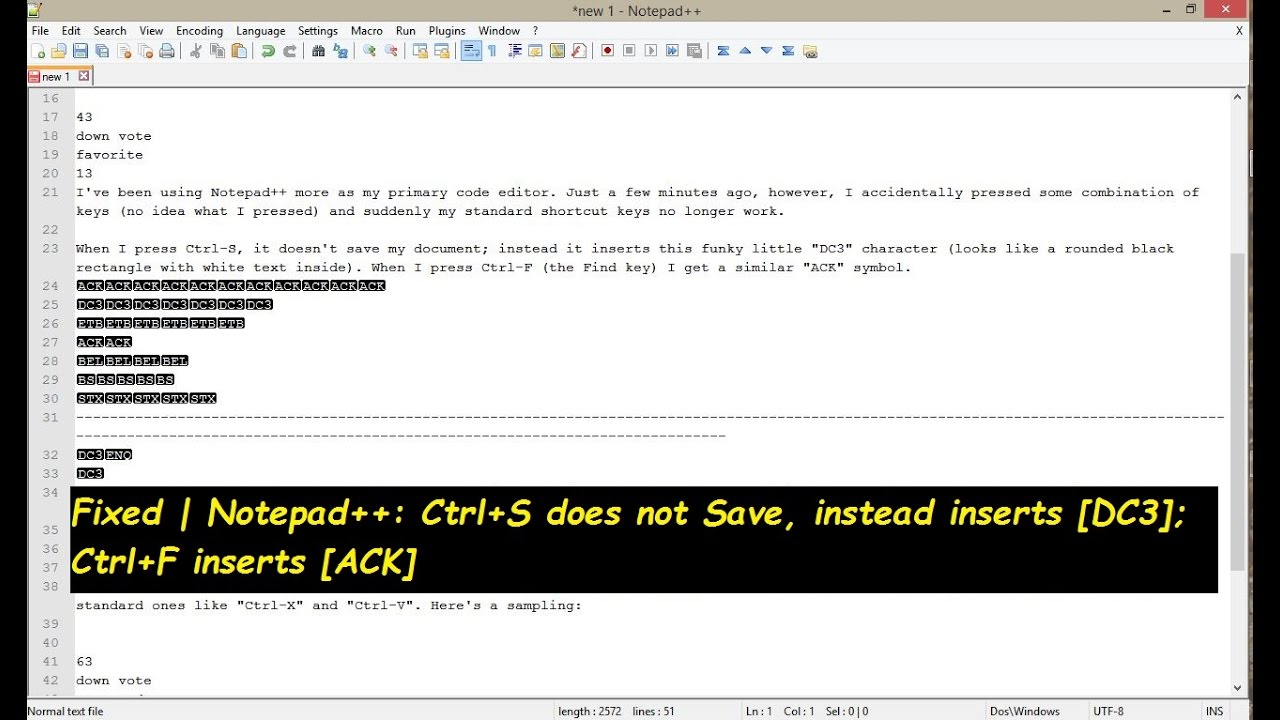Click 'Dos\Windows' in the status bar
The height and width of the screenshot is (720, 1280).
pos(1025,711)
